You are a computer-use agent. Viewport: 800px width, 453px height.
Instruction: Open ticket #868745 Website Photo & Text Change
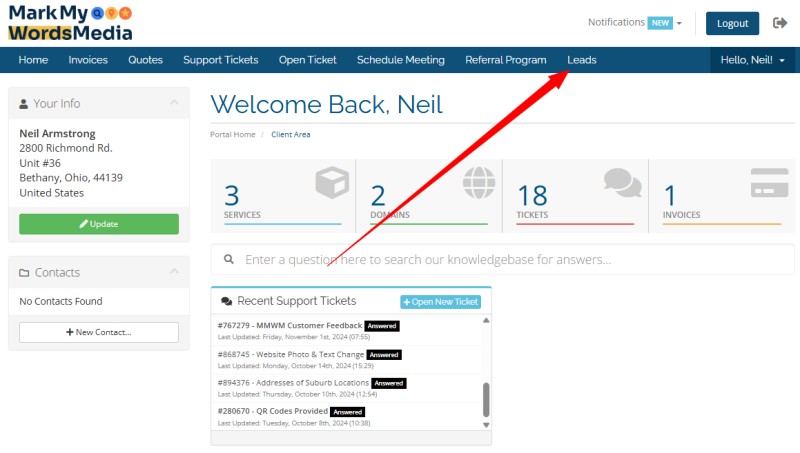pos(291,354)
